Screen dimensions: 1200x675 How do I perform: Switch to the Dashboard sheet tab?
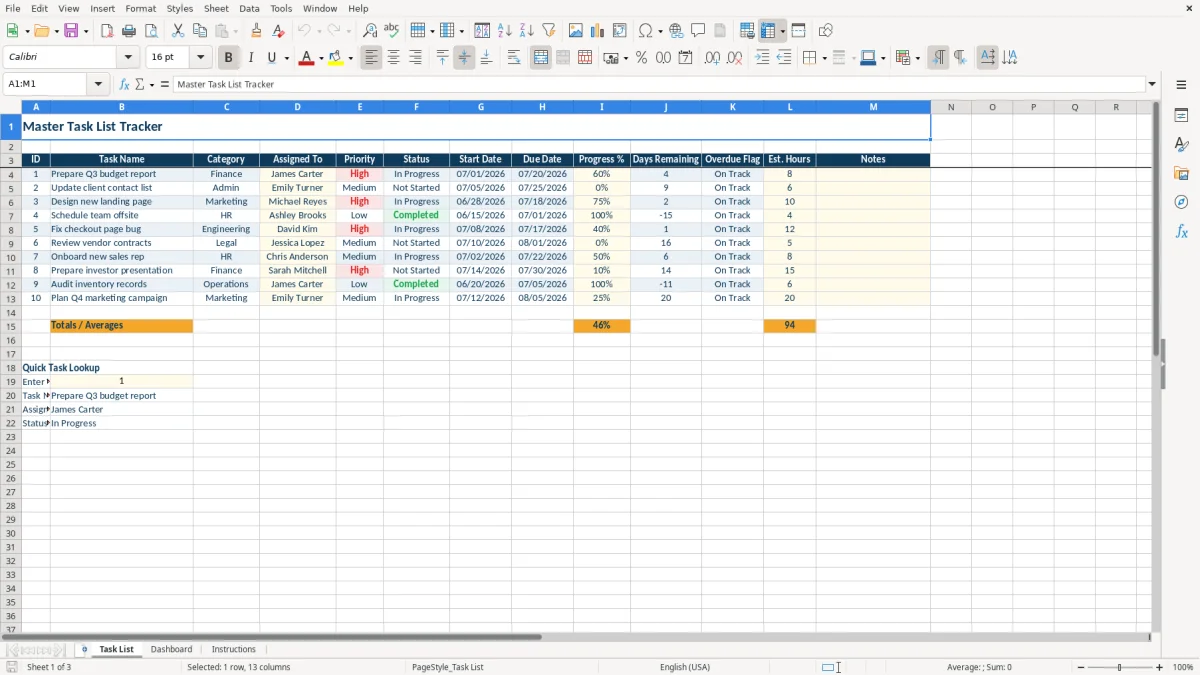[171, 649]
